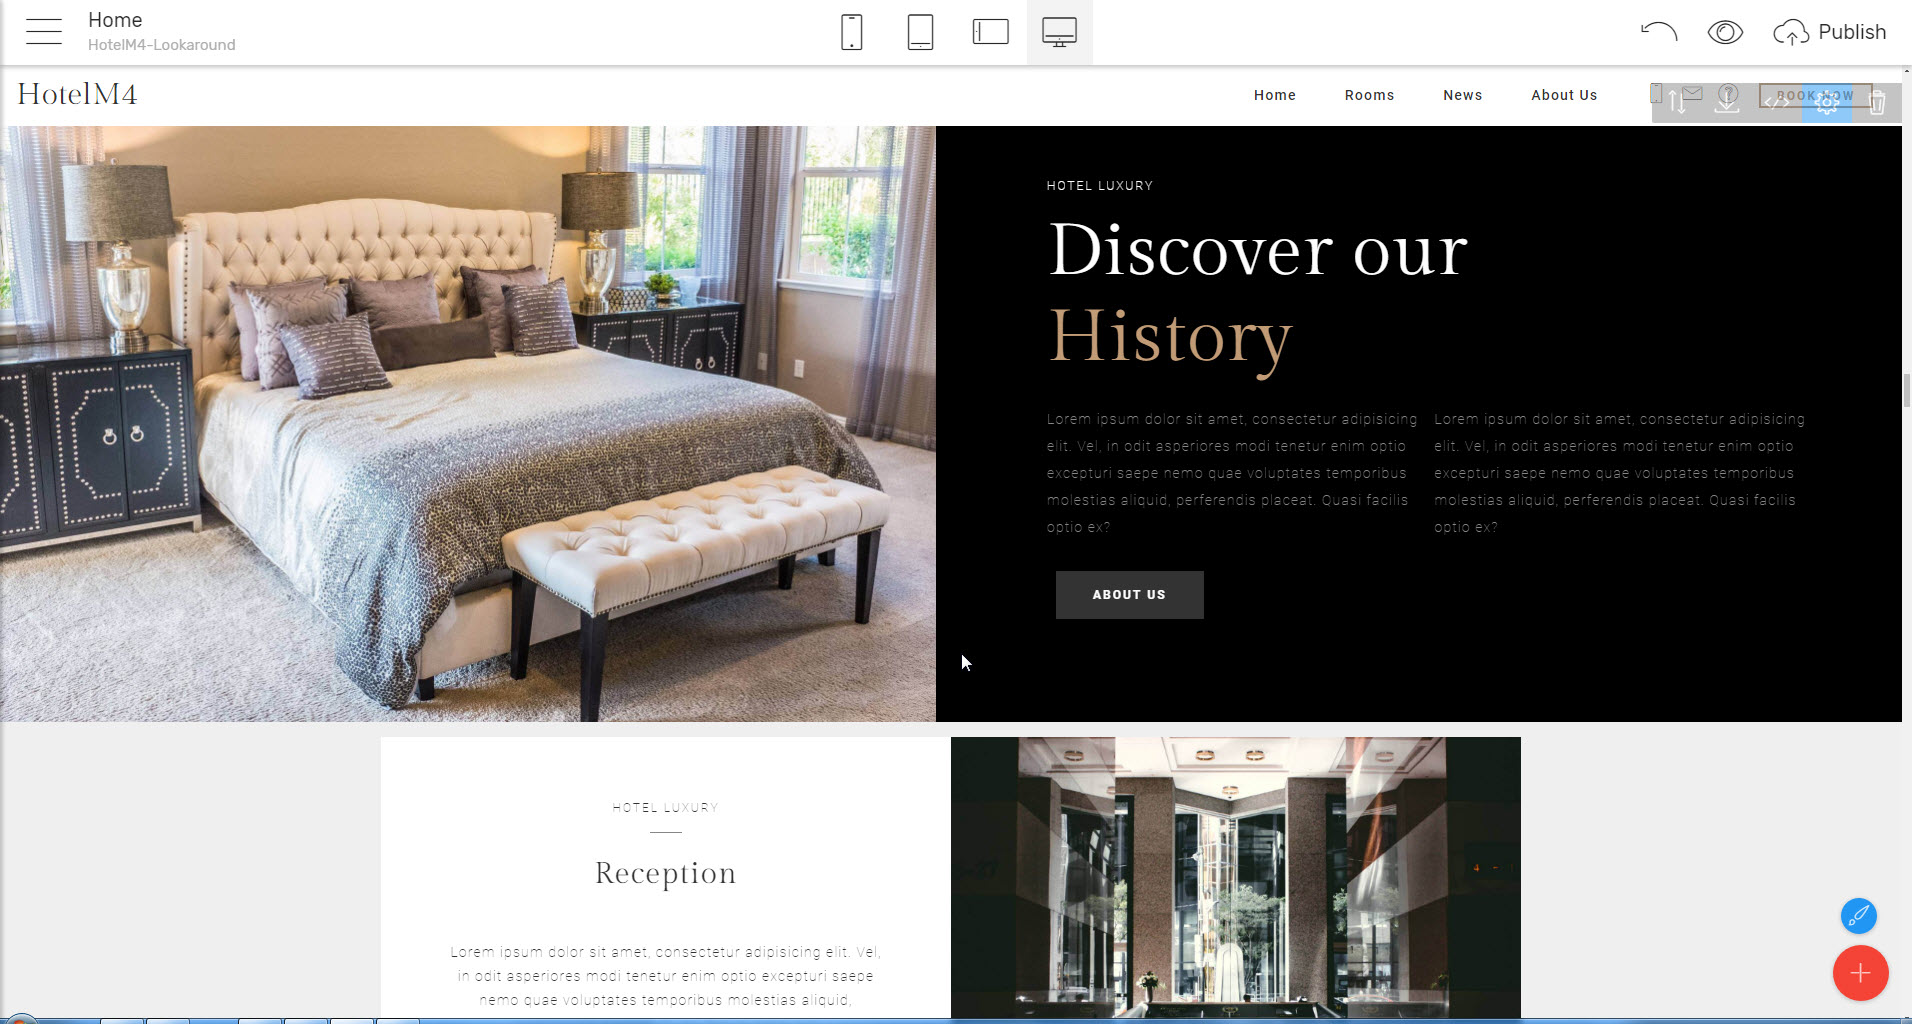Click the ABOUT US button
1912x1024 pixels.
(1129, 595)
